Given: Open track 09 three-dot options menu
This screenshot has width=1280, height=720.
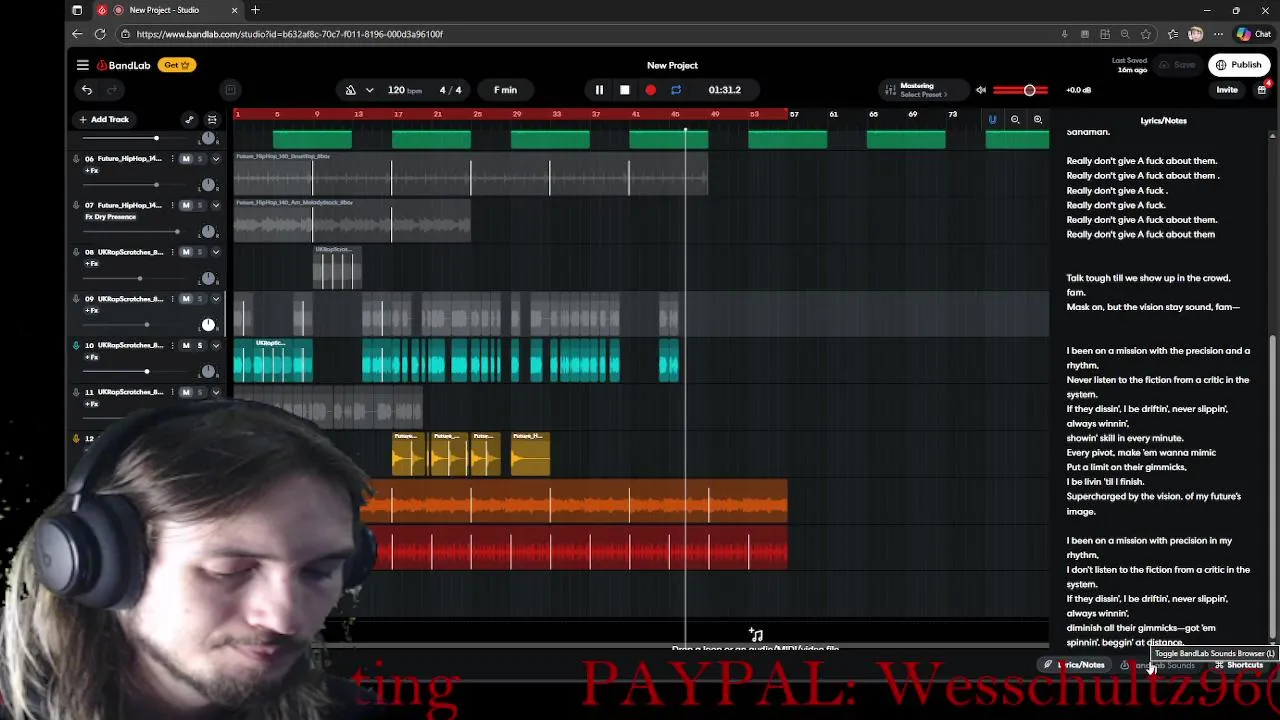Looking at the screenshot, I should click(x=172, y=299).
